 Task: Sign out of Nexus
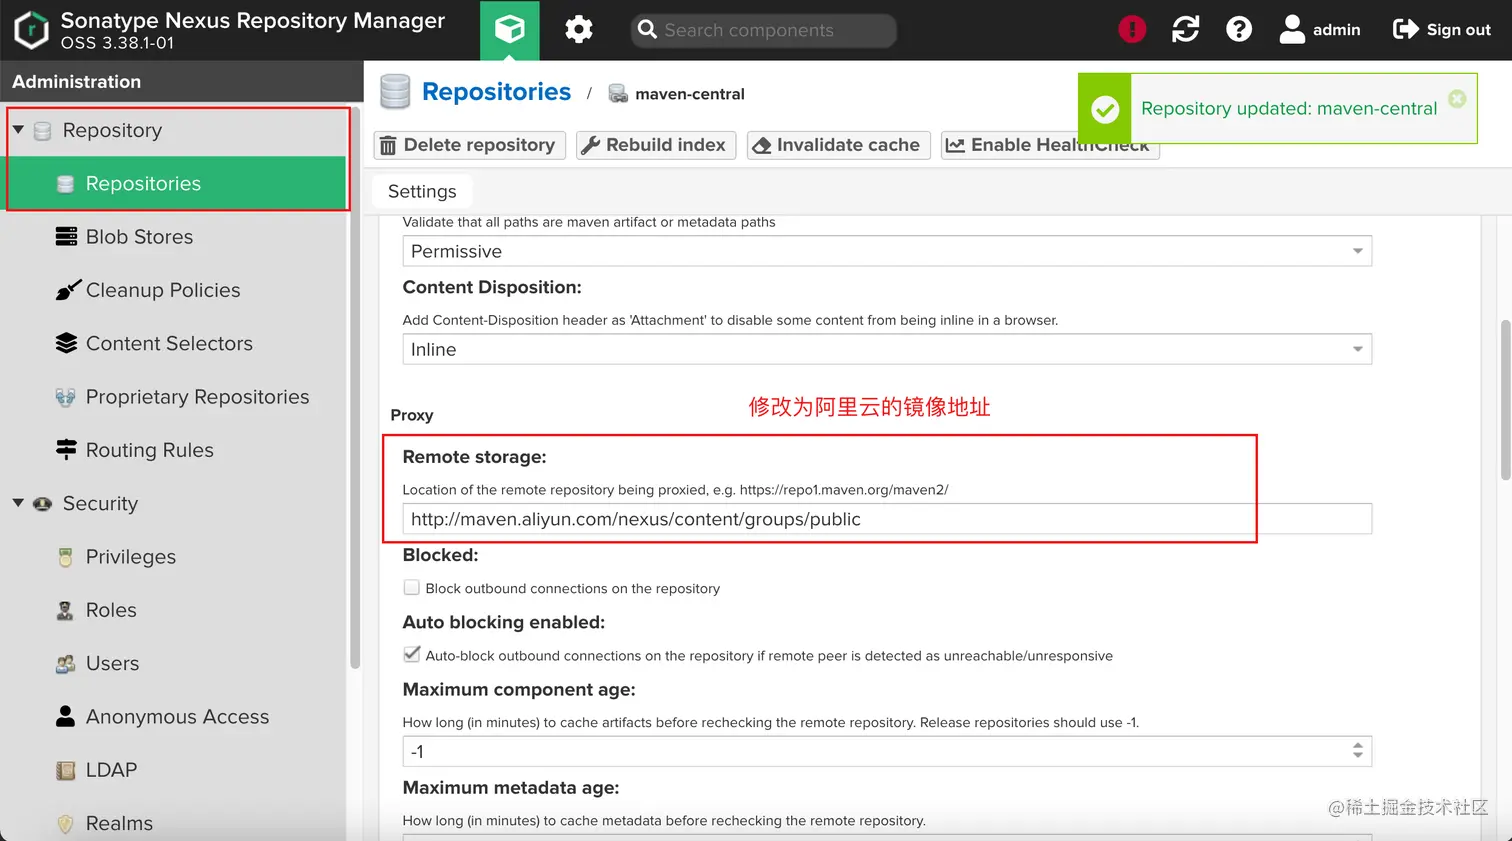click(x=1441, y=30)
